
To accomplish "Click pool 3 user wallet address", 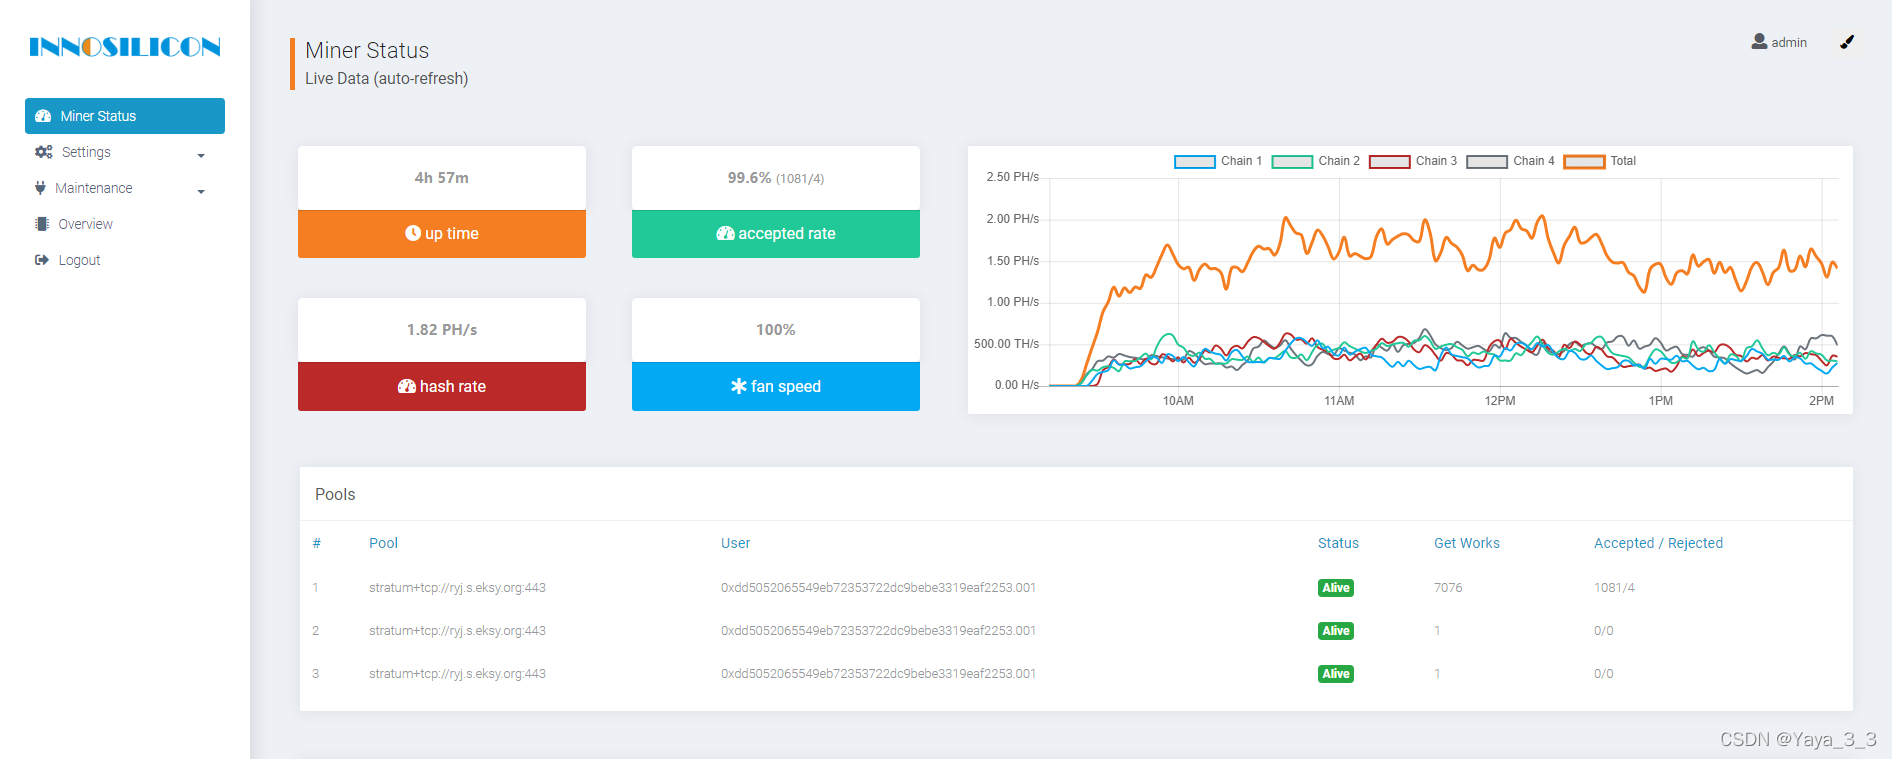I will 878,674.
